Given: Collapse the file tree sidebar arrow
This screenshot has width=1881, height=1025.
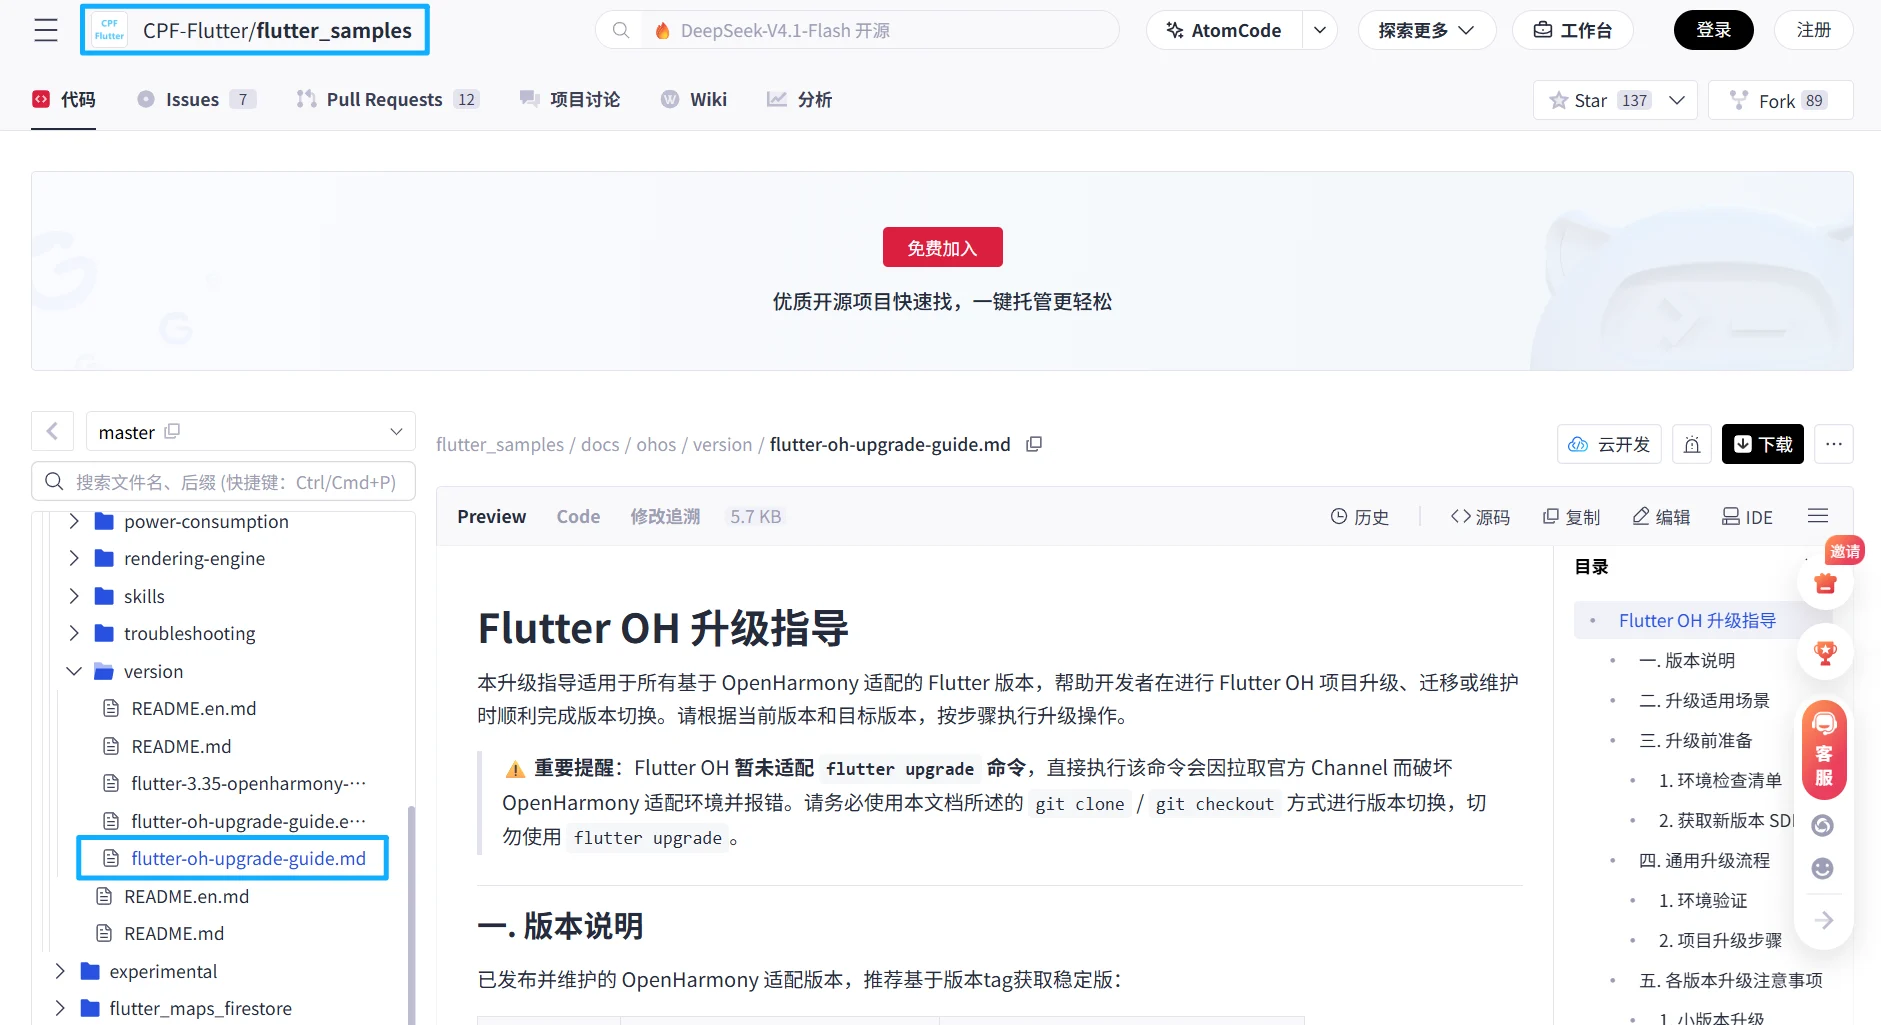Looking at the screenshot, I should click(52, 431).
